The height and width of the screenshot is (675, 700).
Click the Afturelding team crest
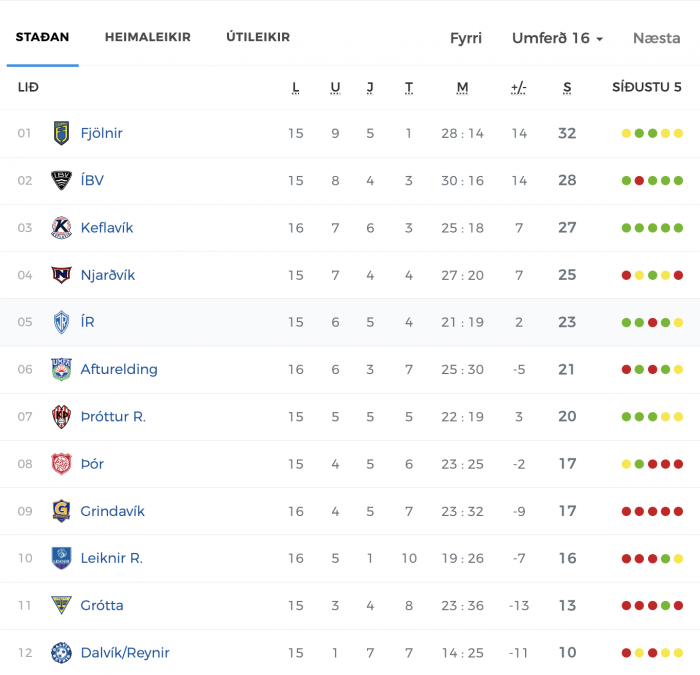point(61,369)
